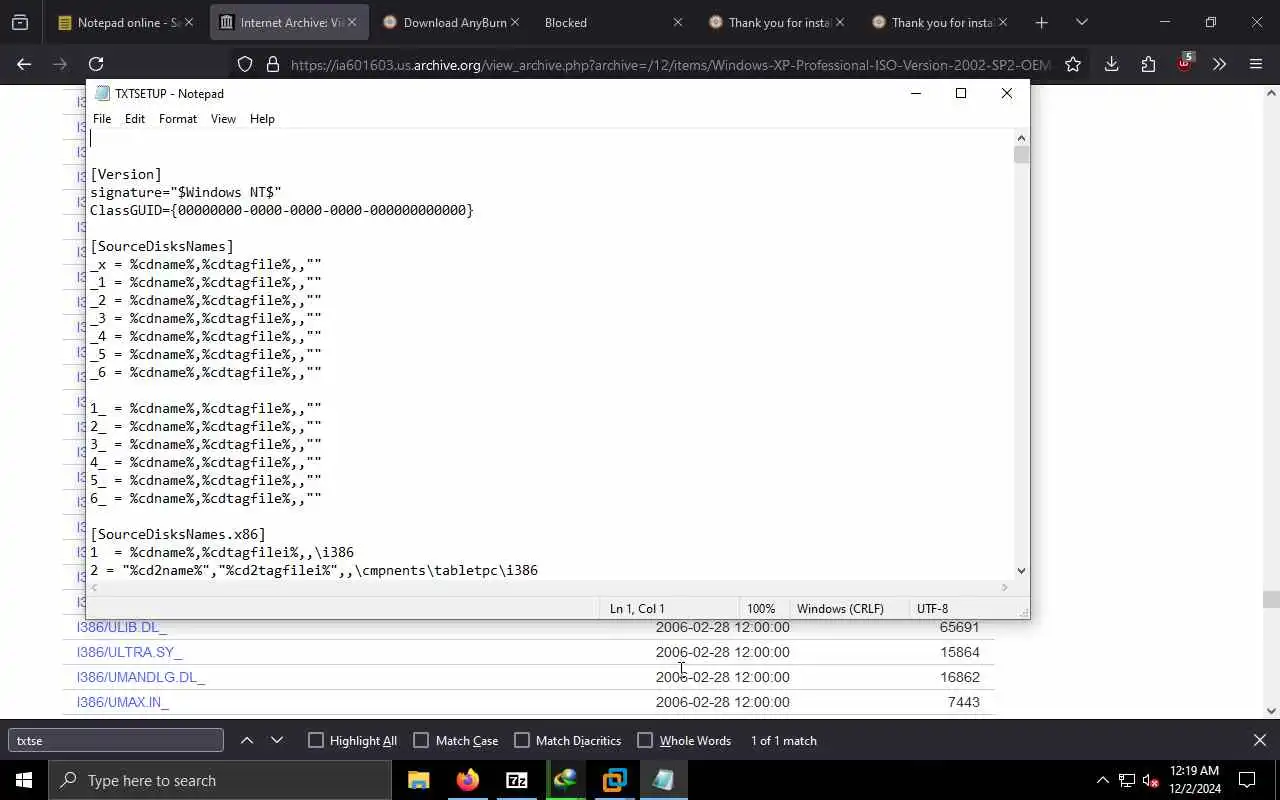Open File Explorer from taskbar
1280x800 pixels.
[x=419, y=780]
